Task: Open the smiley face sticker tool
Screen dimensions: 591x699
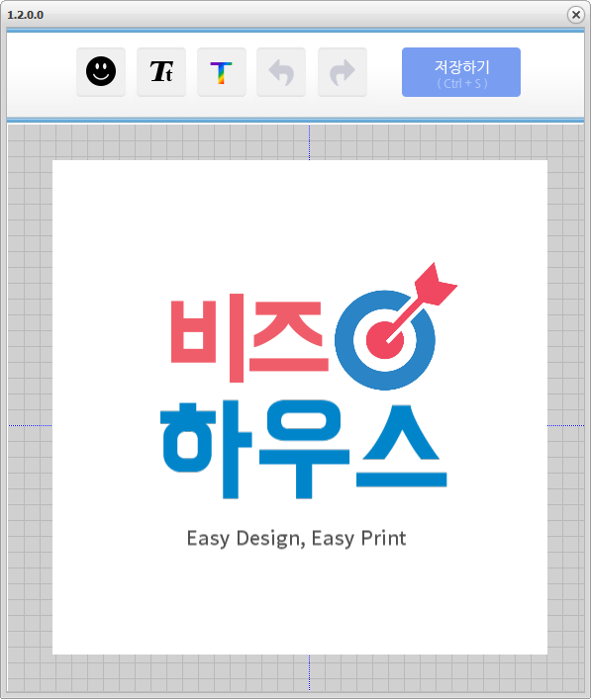Action: 101,72
